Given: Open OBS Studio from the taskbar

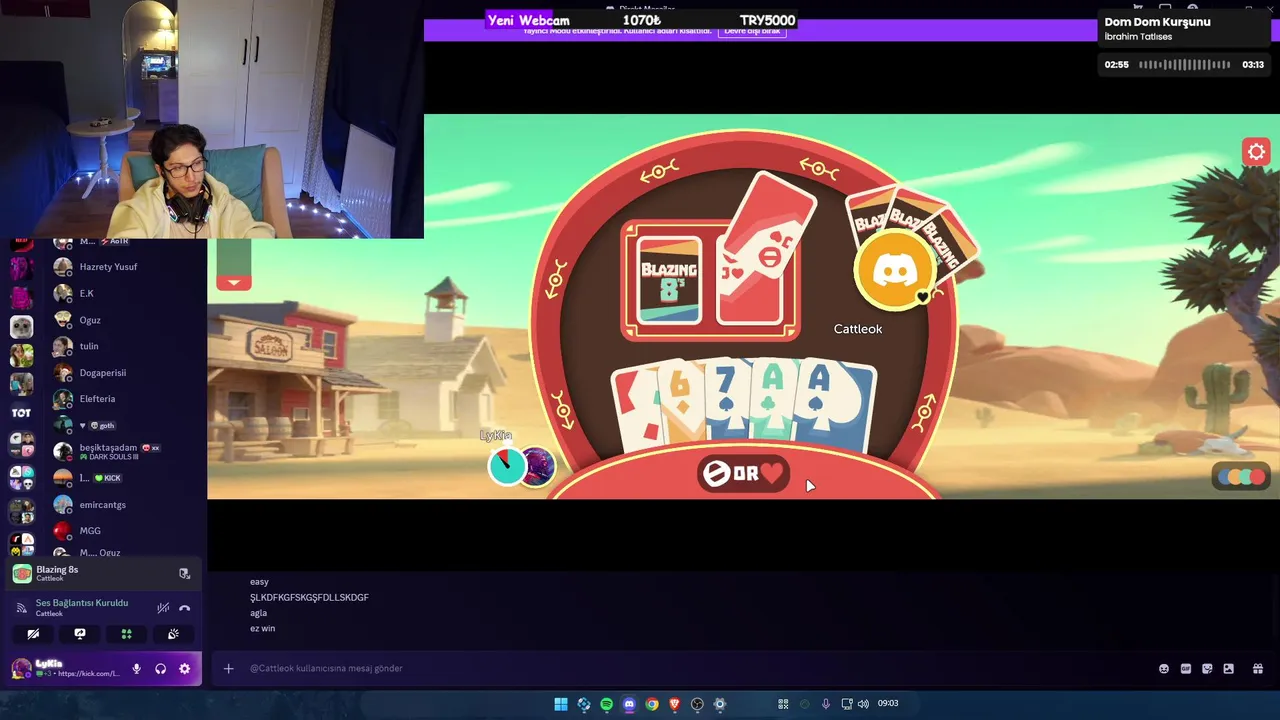Looking at the screenshot, I should click(x=697, y=704).
